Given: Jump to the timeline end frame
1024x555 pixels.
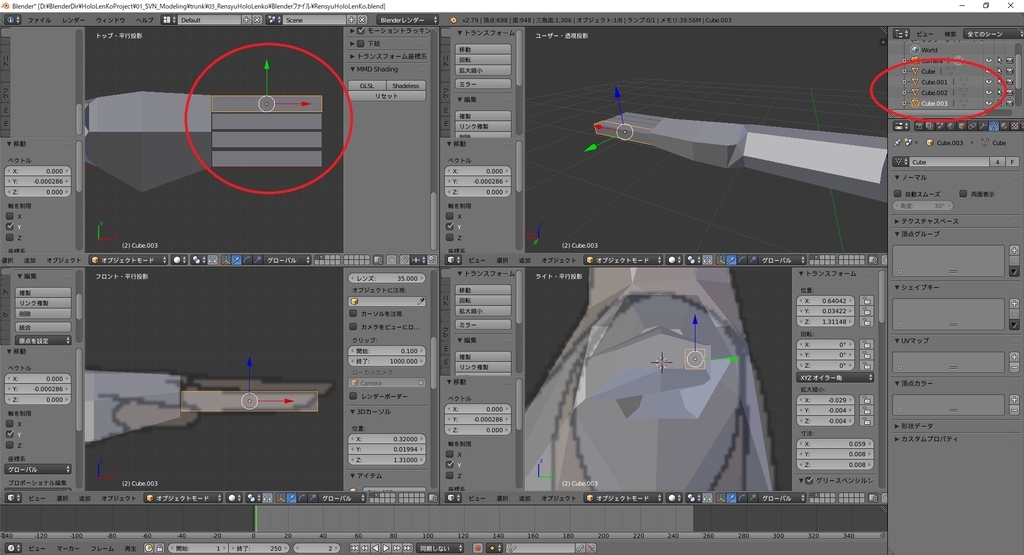Looking at the screenshot, I should pyautogui.click(x=408, y=548).
